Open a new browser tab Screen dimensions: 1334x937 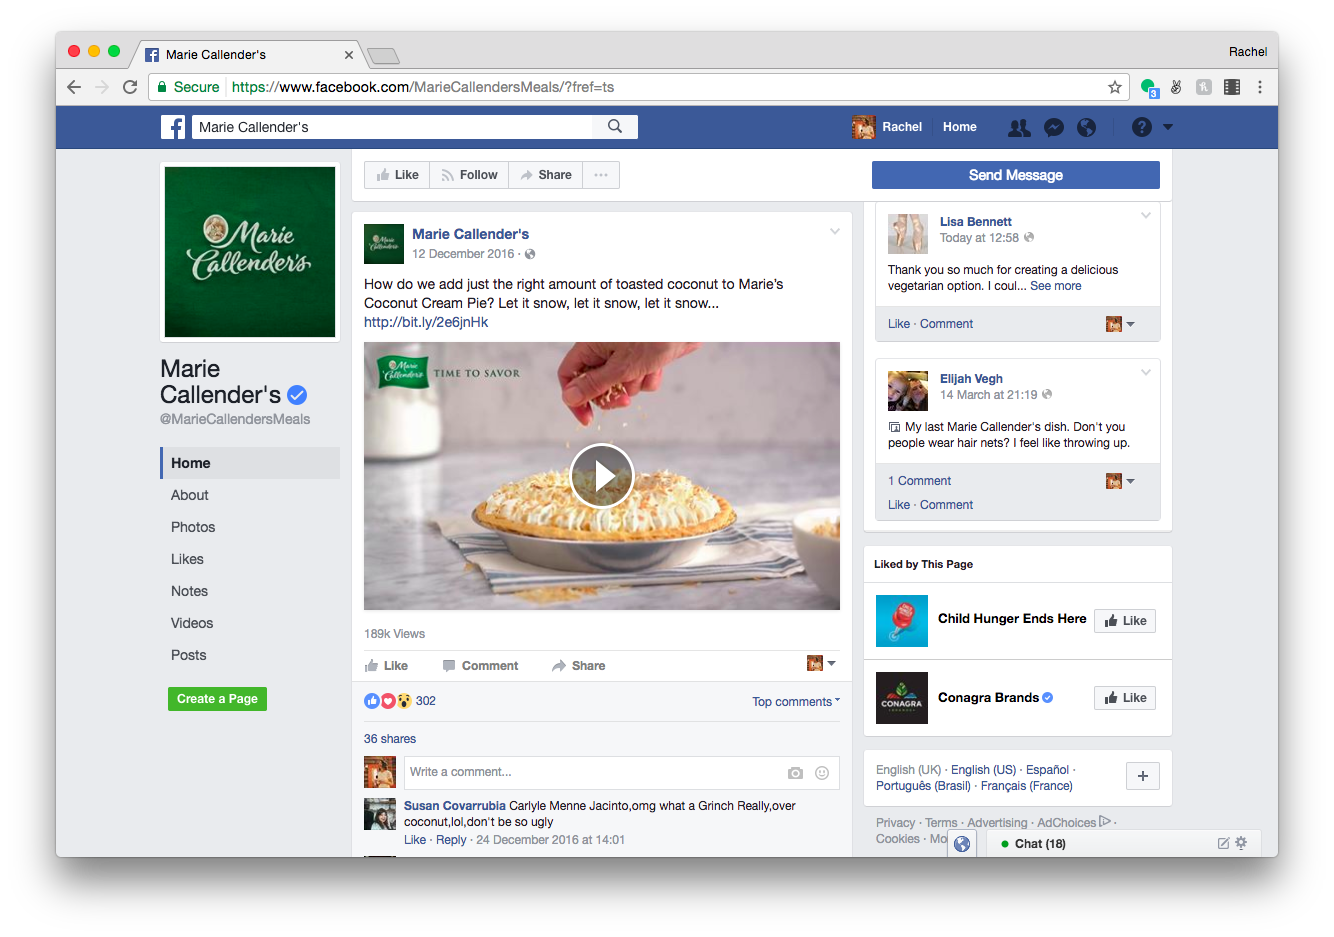pyautogui.click(x=383, y=55)
